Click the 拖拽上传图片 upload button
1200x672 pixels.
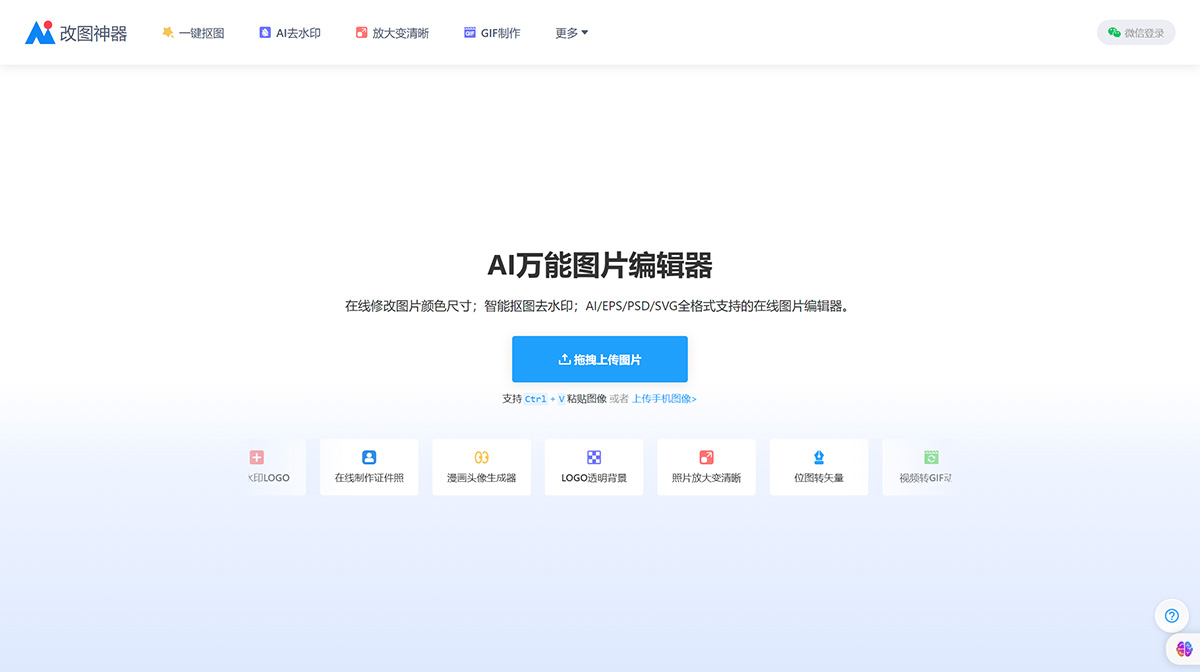[599, 359]
